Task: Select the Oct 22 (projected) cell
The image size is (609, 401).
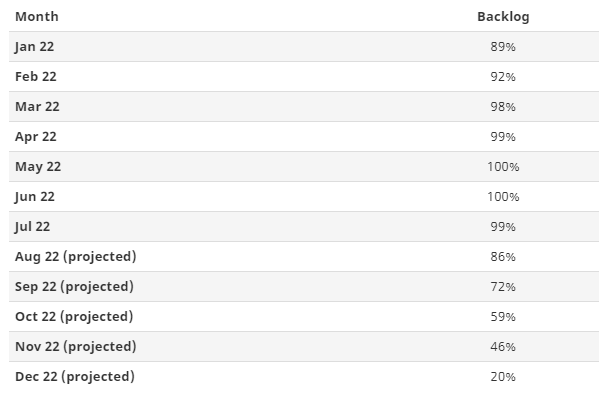Action: coord(74,316)
